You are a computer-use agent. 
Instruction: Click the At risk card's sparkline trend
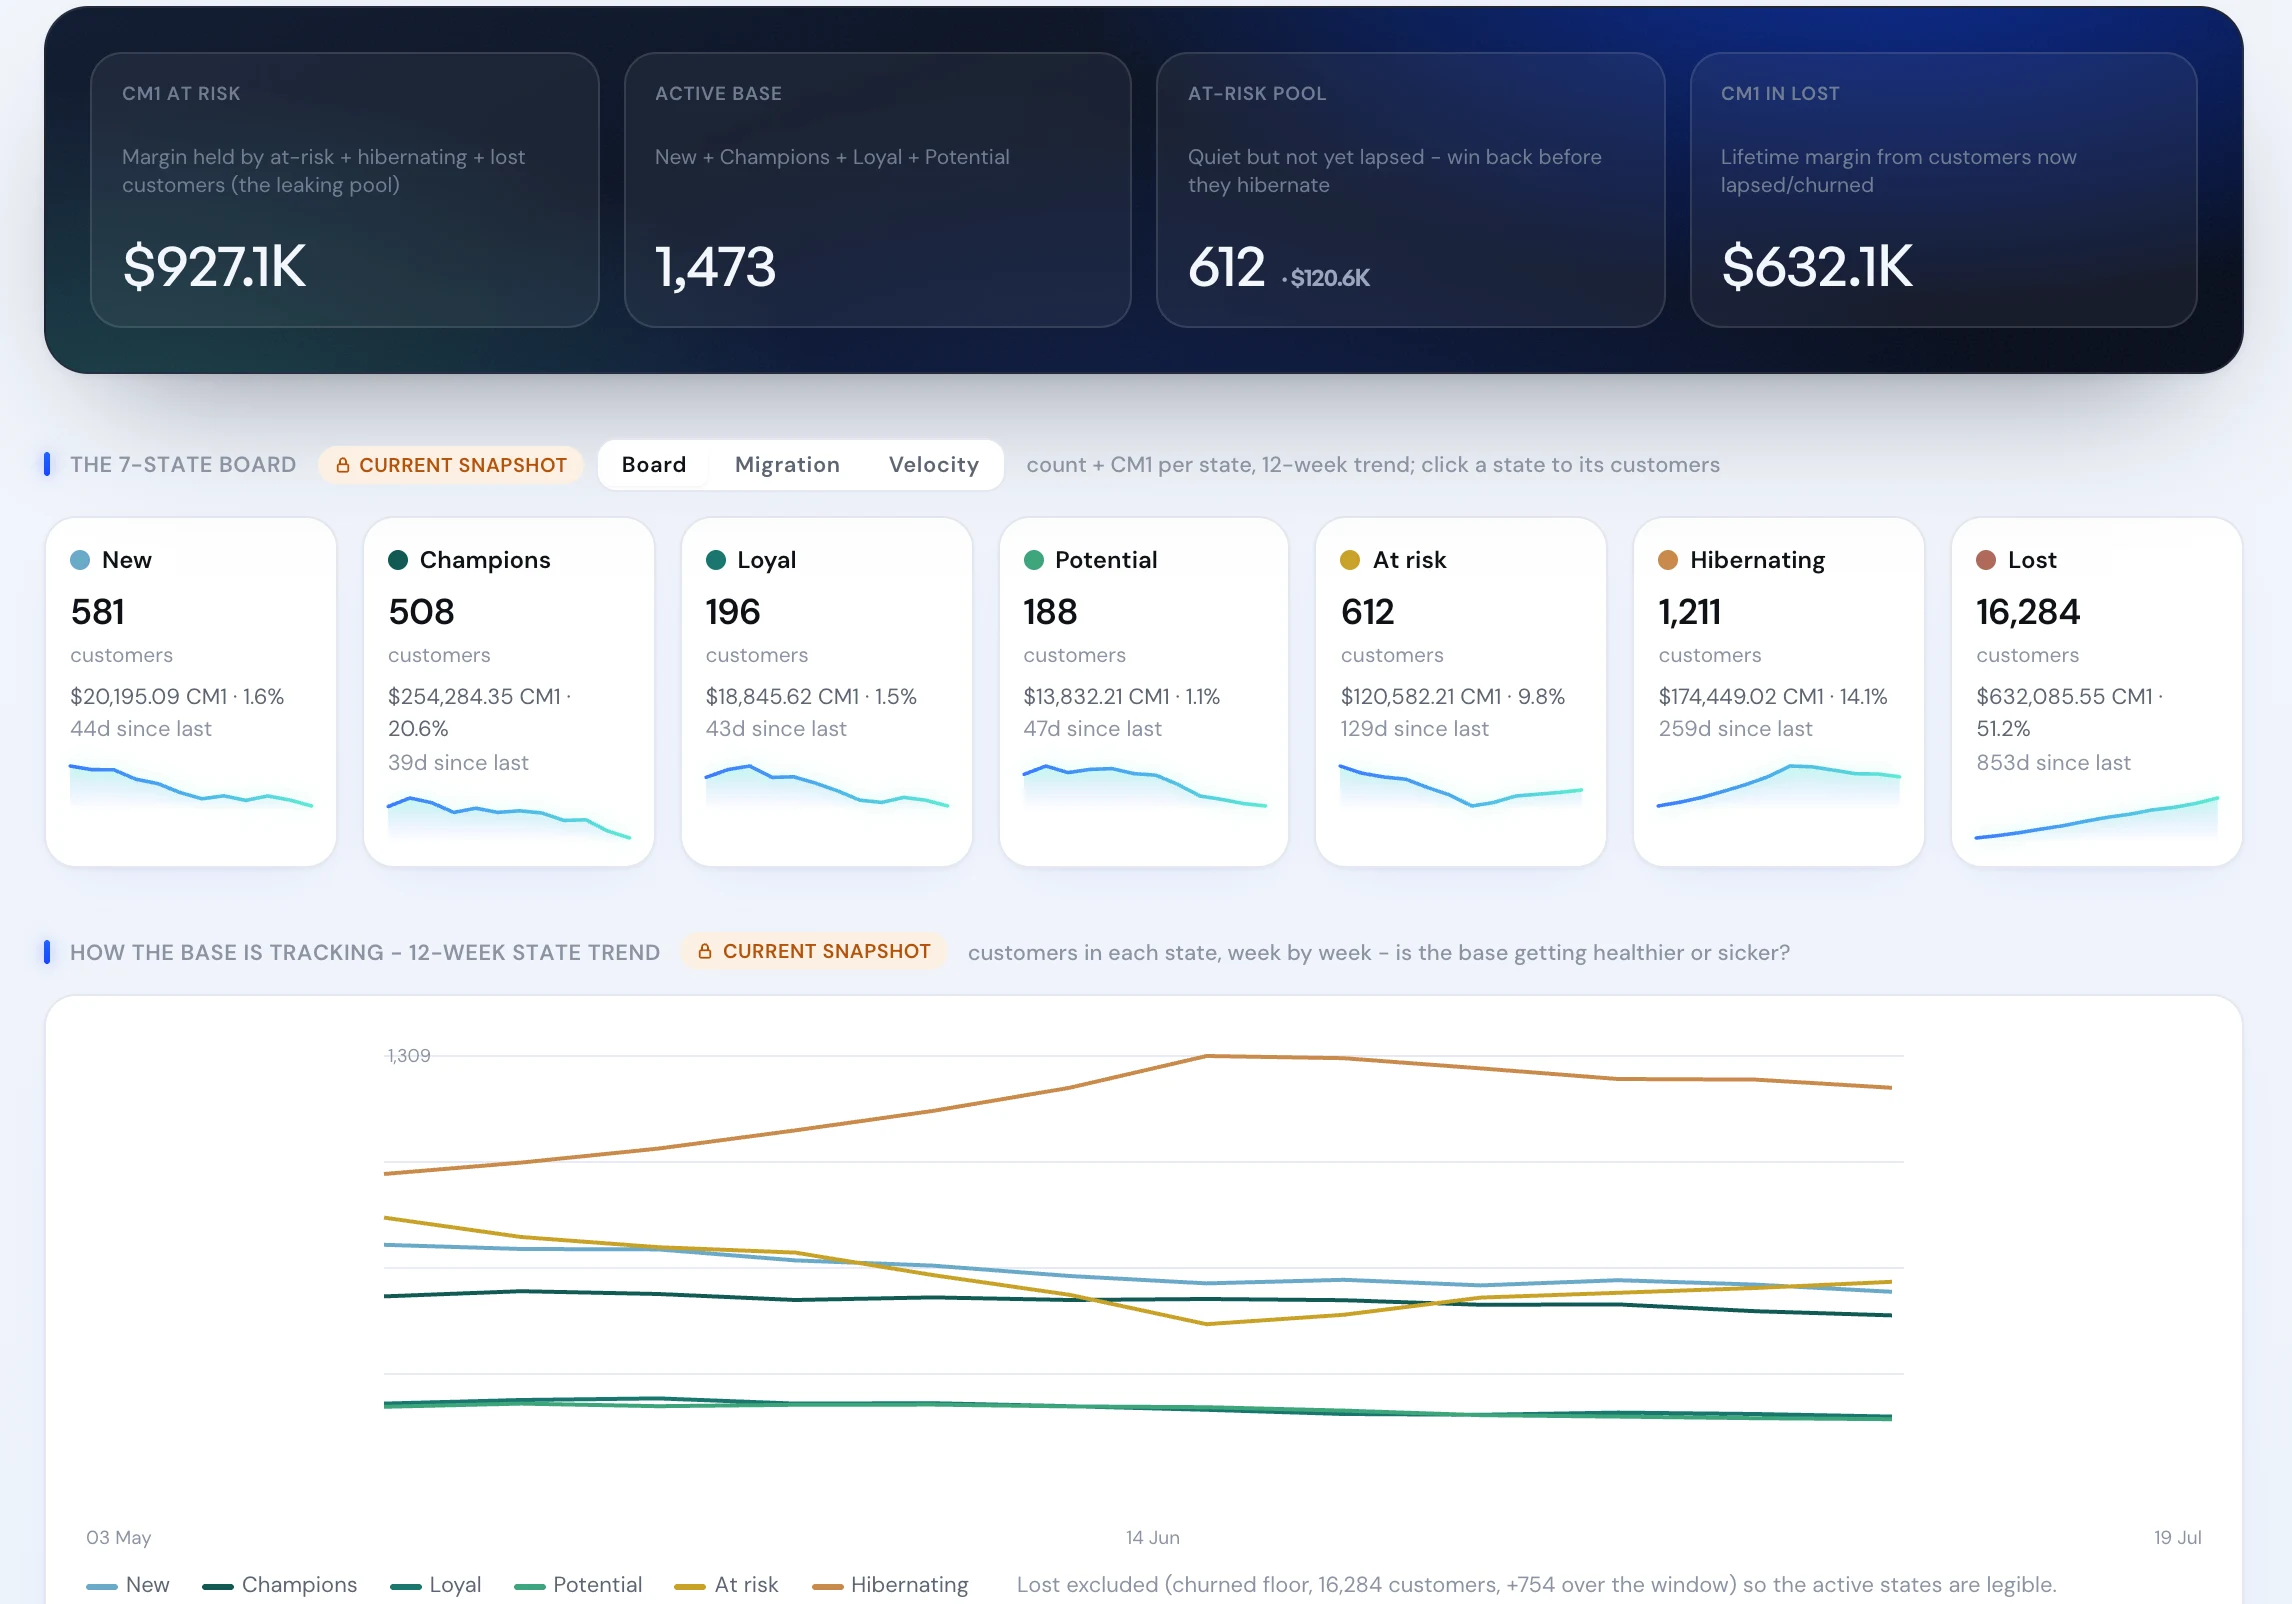1461,787
